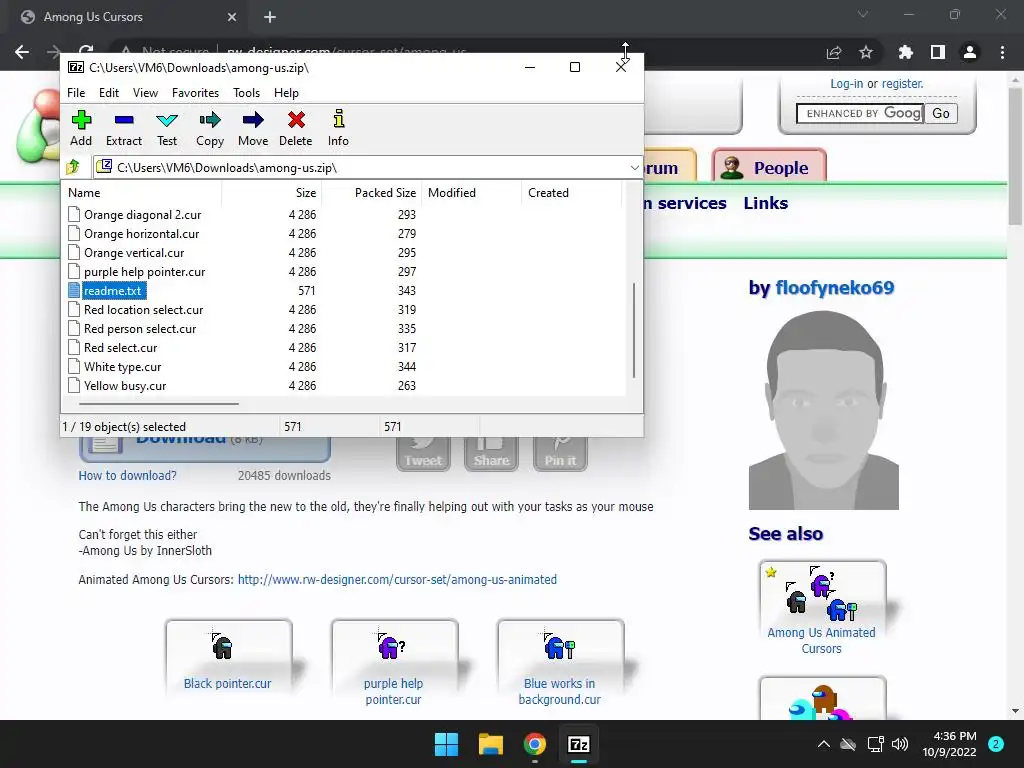Select readme.txt in the archive

pyautogui.click(x=112, y=291)
